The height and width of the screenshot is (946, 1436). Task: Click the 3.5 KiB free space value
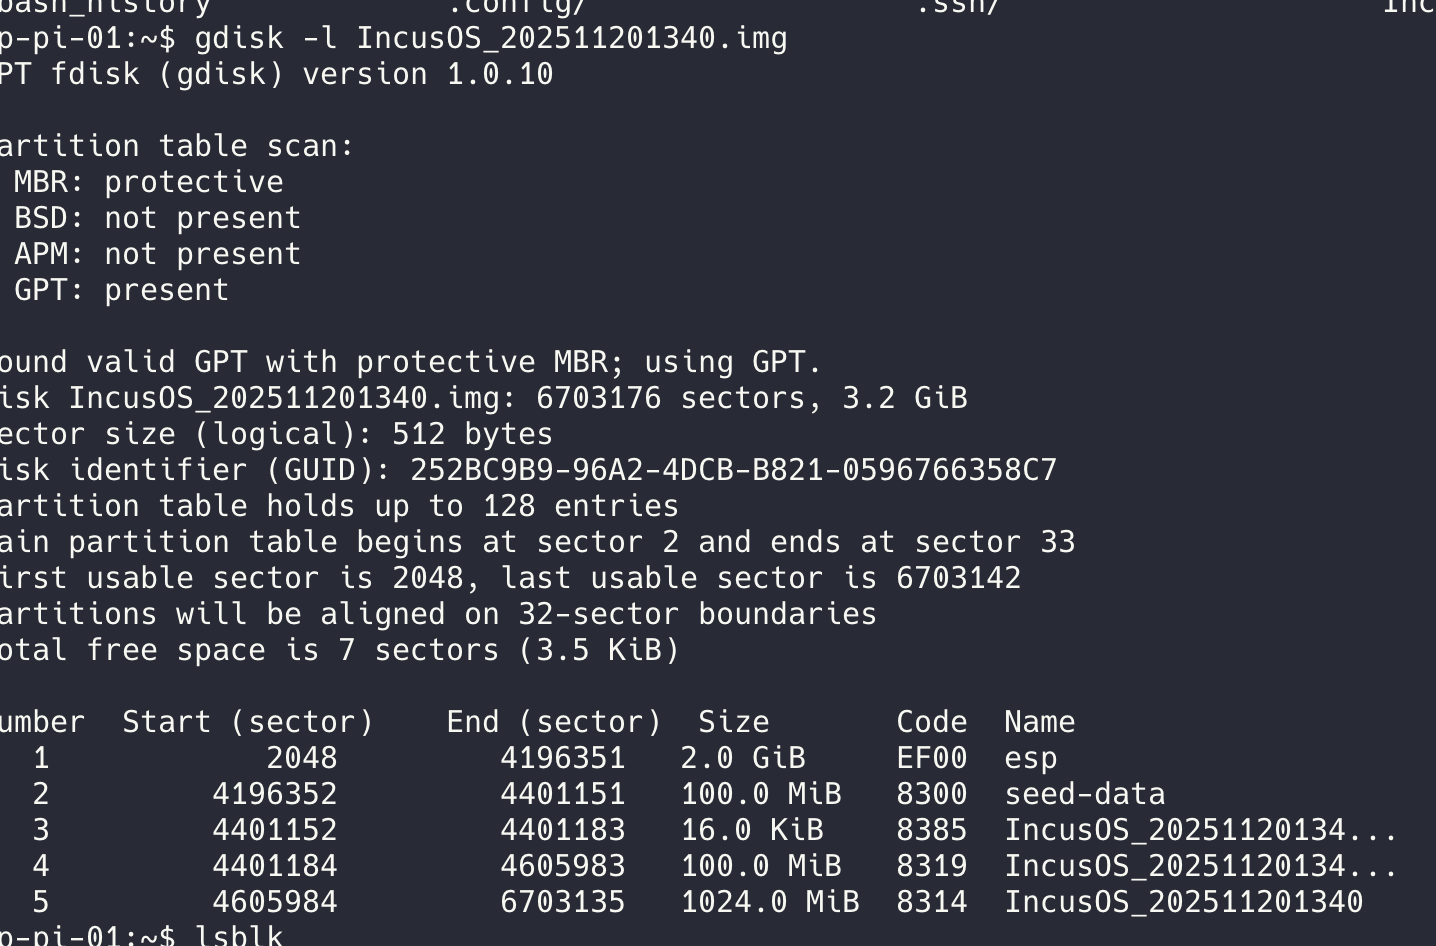tap(598, 650)
